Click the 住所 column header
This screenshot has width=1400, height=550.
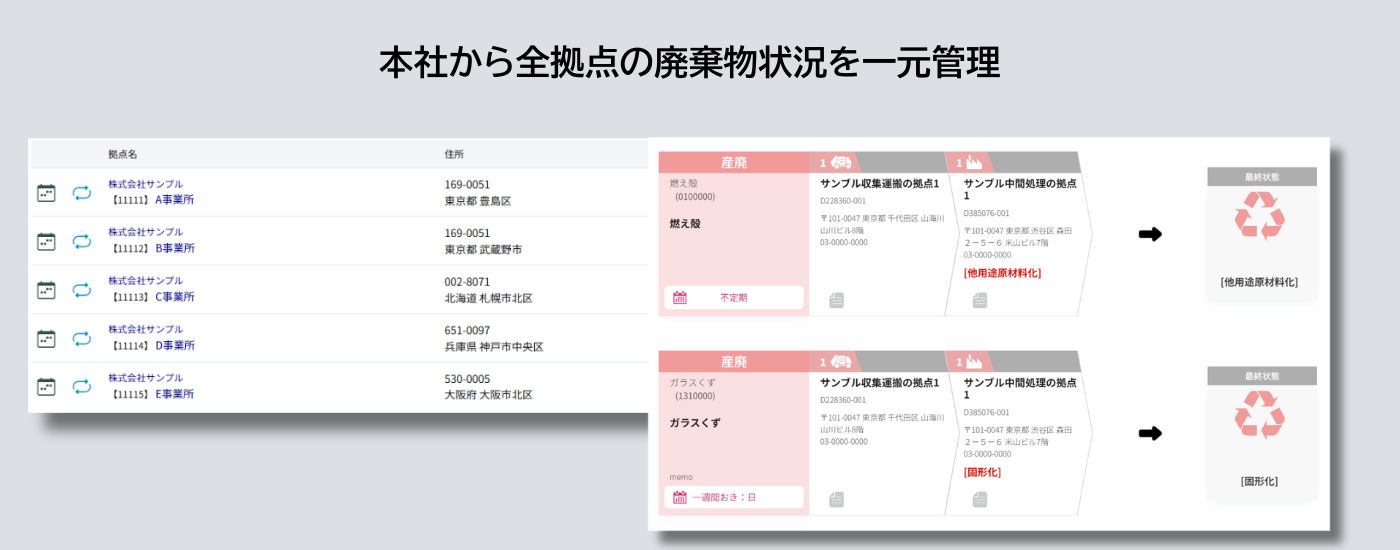coord(454,154)
